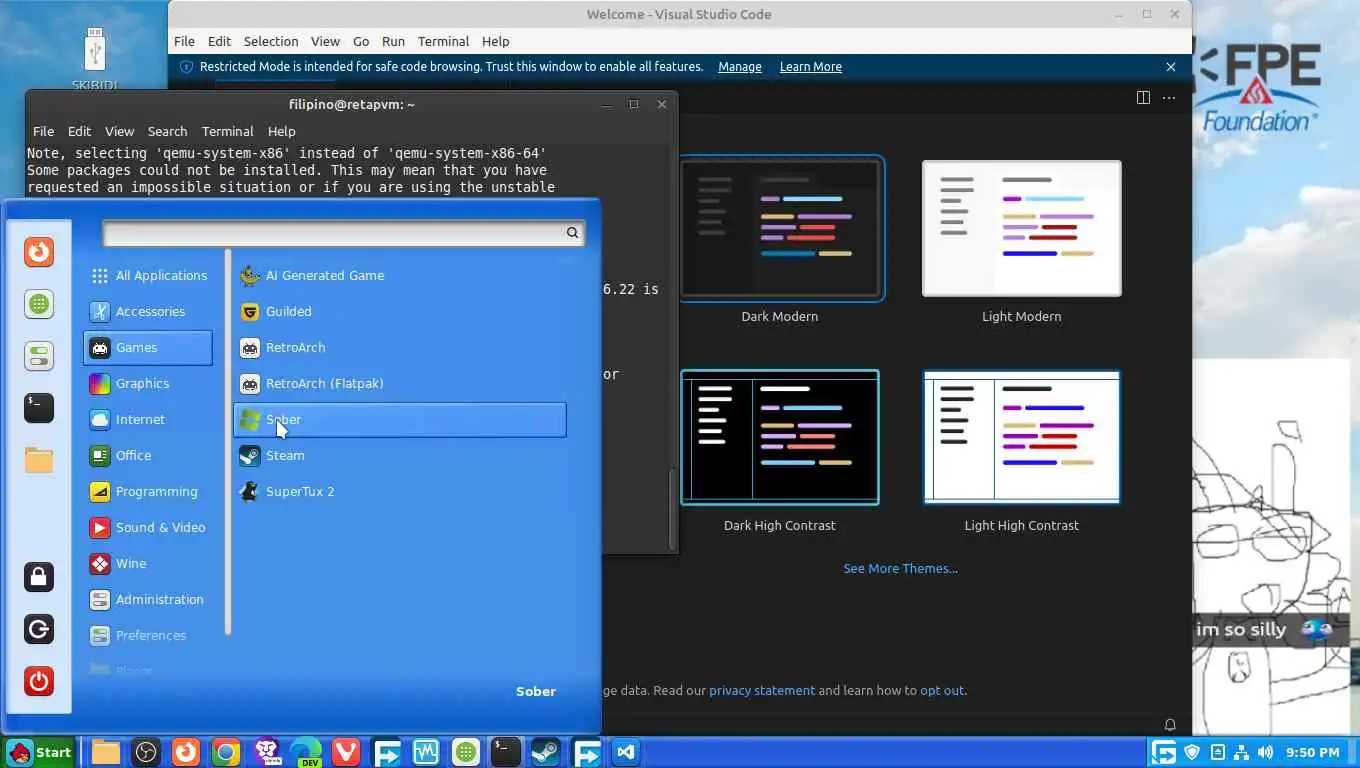Choose the Dark High Contrast theme
This screenshot has width=1360, height=768.
[780, 438]
